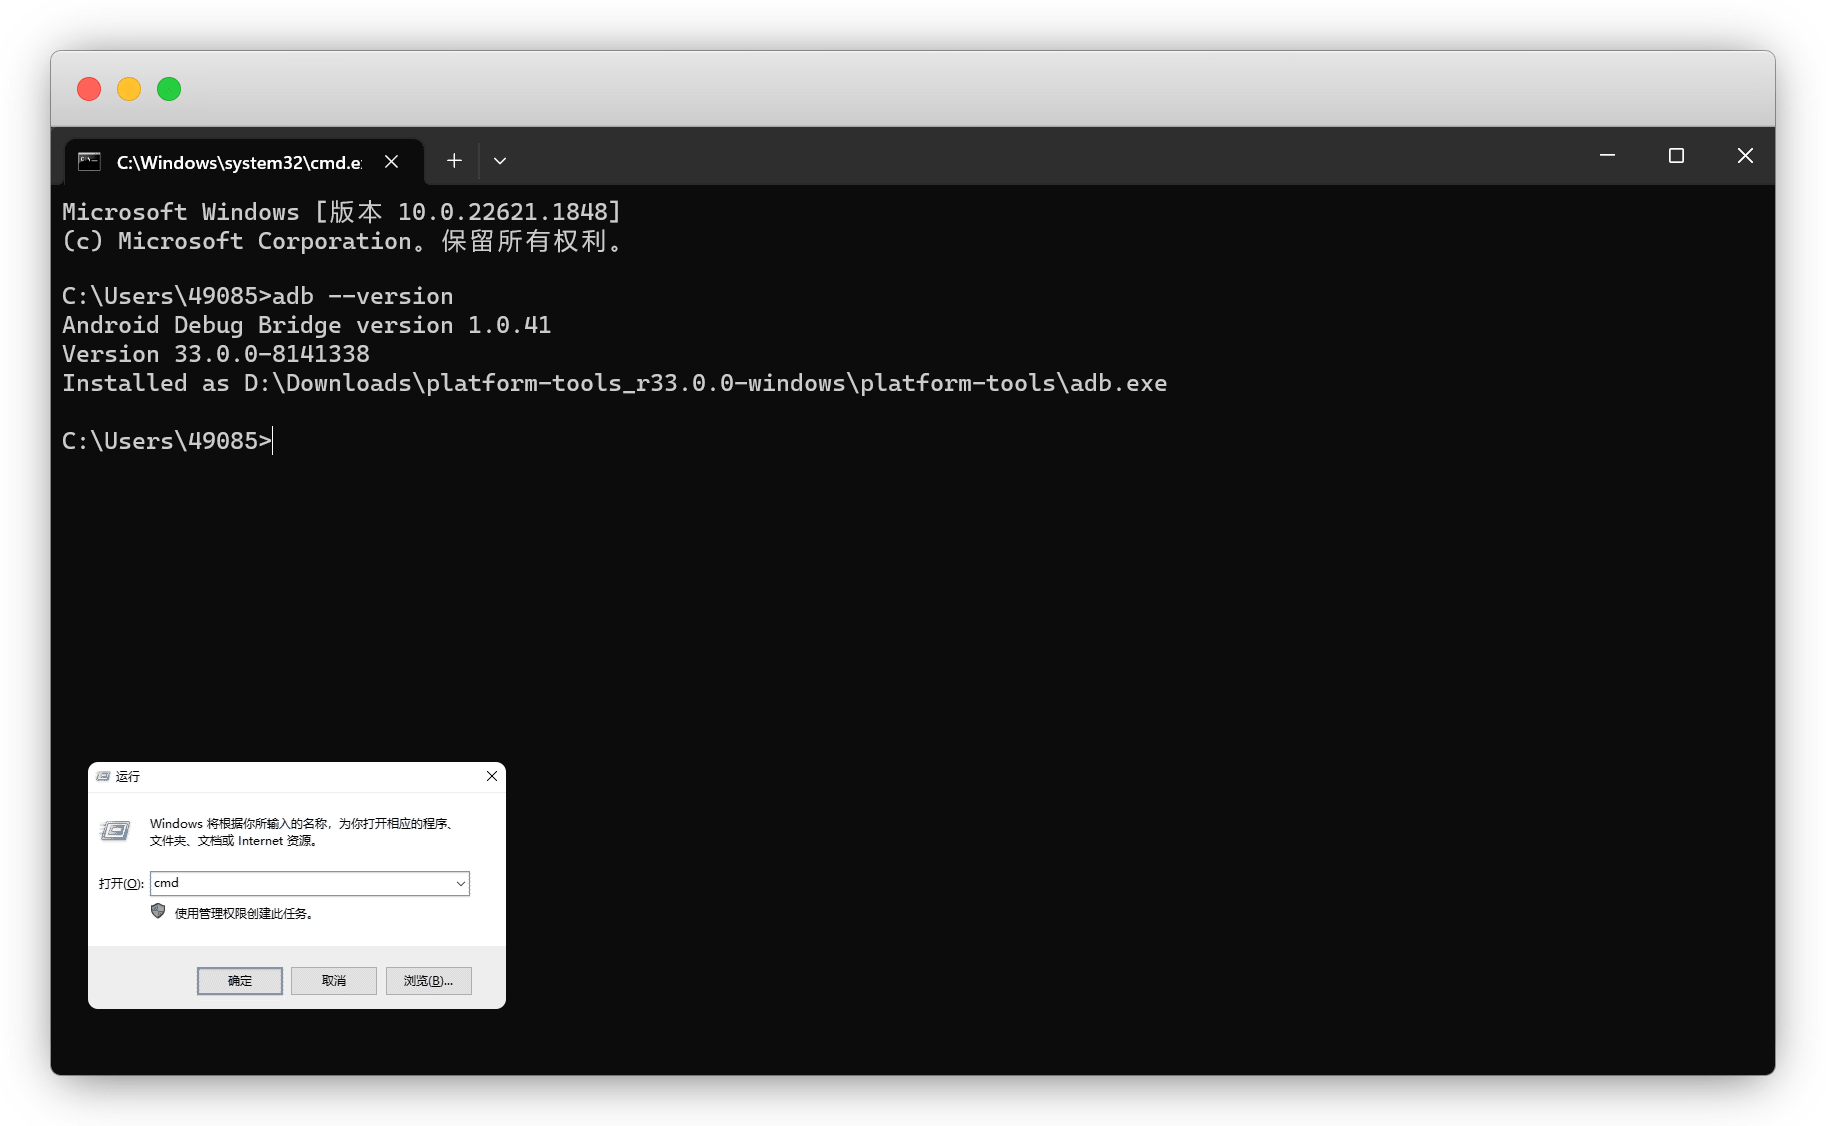Image resolution: width=1826 pixels, height=1126 pixels.
Task: Click the green fullscreen traffic light button
Action: coord(169,89)
